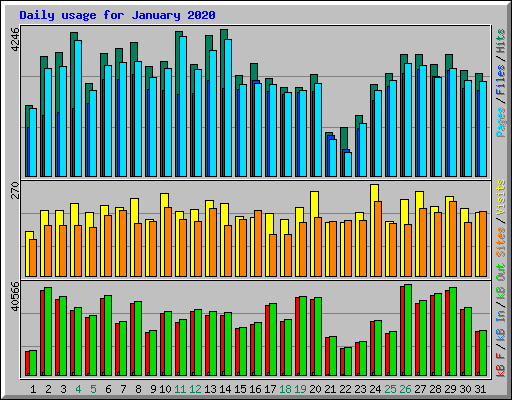Viewport: 512px width, 400px height.
Task: Click day label 15 on the axis
Action: (240, 389)
